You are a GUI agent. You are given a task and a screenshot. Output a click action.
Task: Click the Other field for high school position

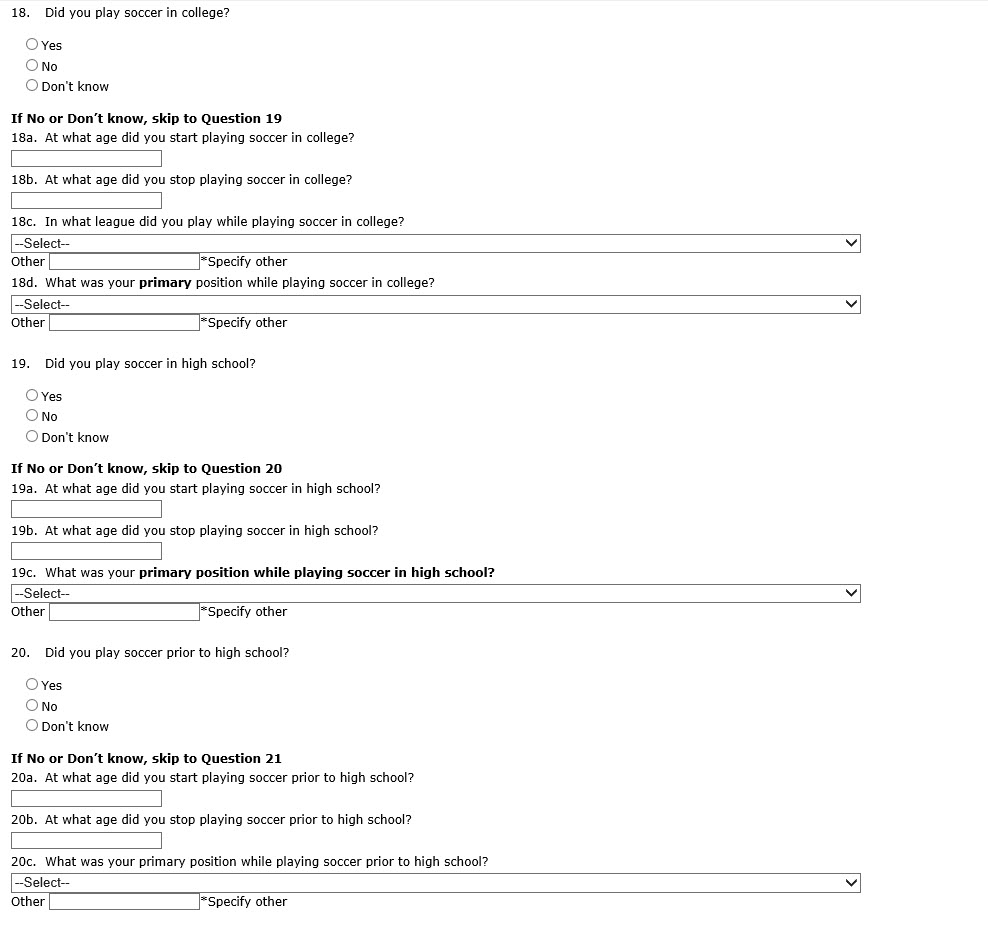click(124, 612)
